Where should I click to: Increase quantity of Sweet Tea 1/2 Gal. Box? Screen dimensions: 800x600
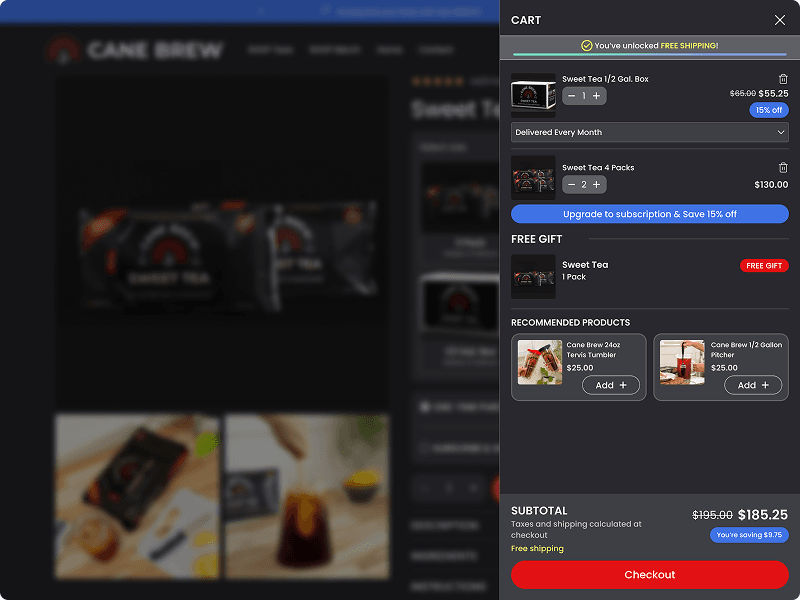coord(596,96)
